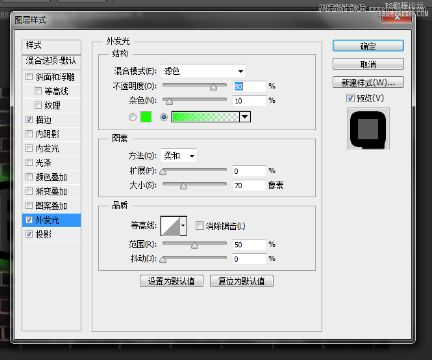Image resolution: width=439 pixels, height=363 pixels.
Task: Enable the 内阴影 checkbox
Action: pos(29,134)
